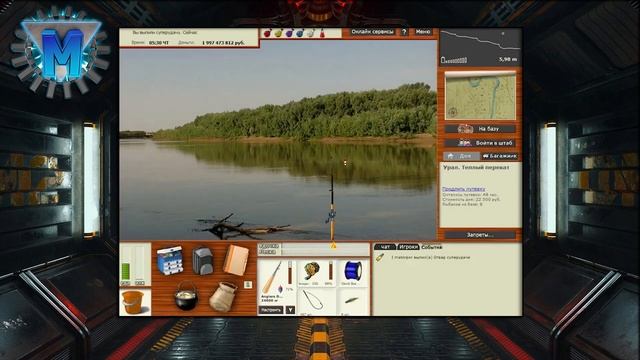Click the yellow potion flask
This screenshot has height=360, width=640.
(x=278, y=33)
